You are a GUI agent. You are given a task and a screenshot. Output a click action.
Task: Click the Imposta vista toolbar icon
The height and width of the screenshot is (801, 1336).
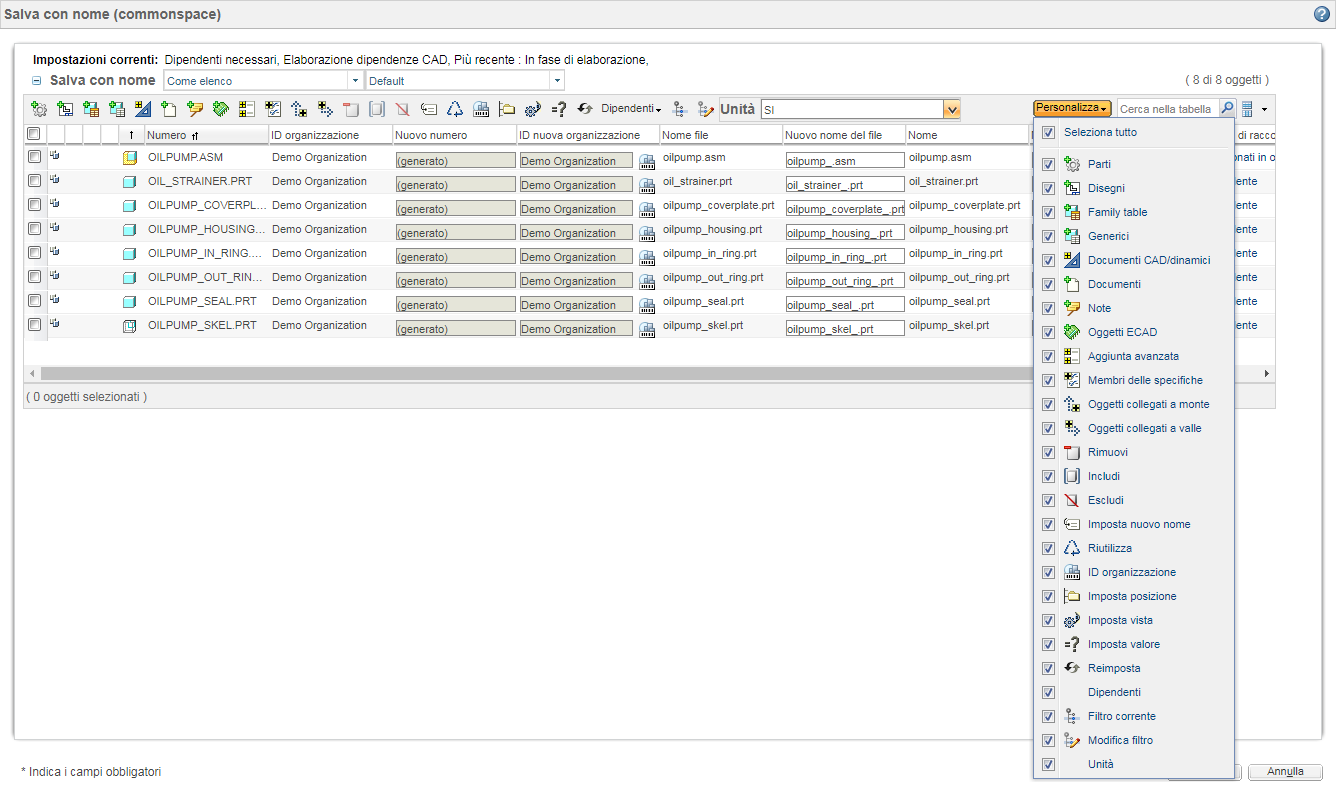(x=533, y=109)
